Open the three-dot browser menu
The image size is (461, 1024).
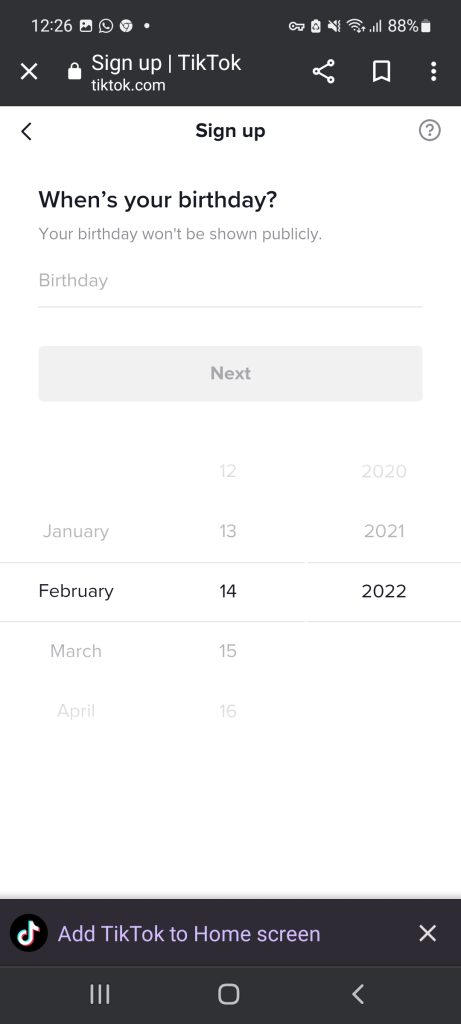pos(433,71)
